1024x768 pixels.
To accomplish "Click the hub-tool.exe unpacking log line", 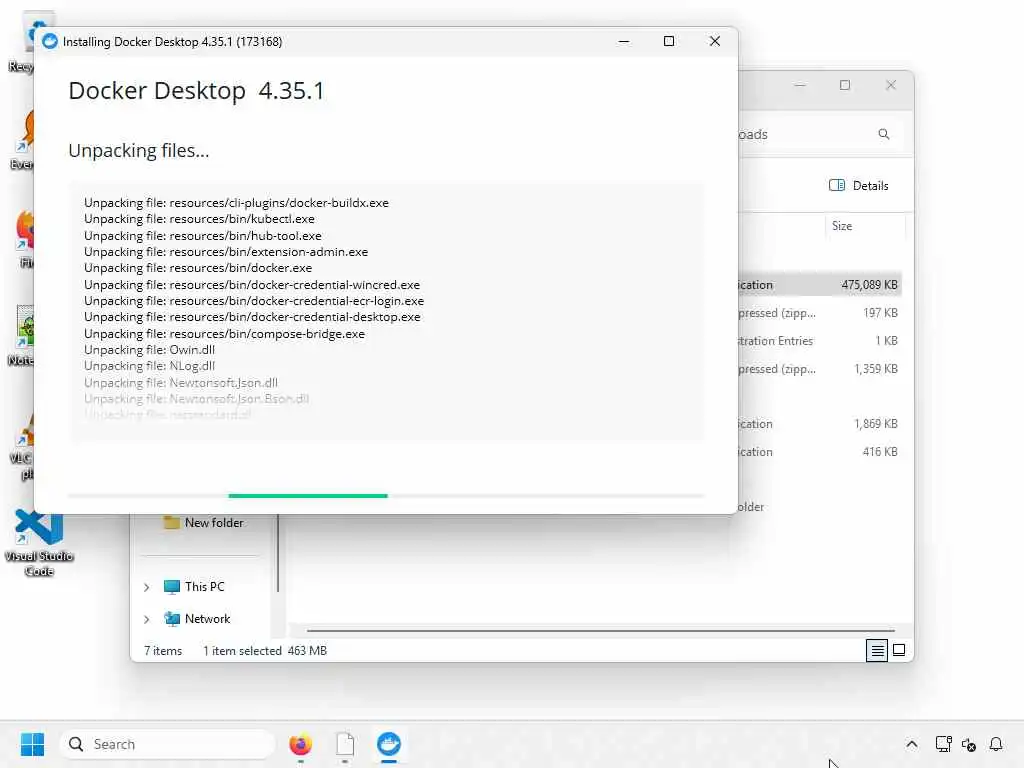I will [x=202, y=236].
